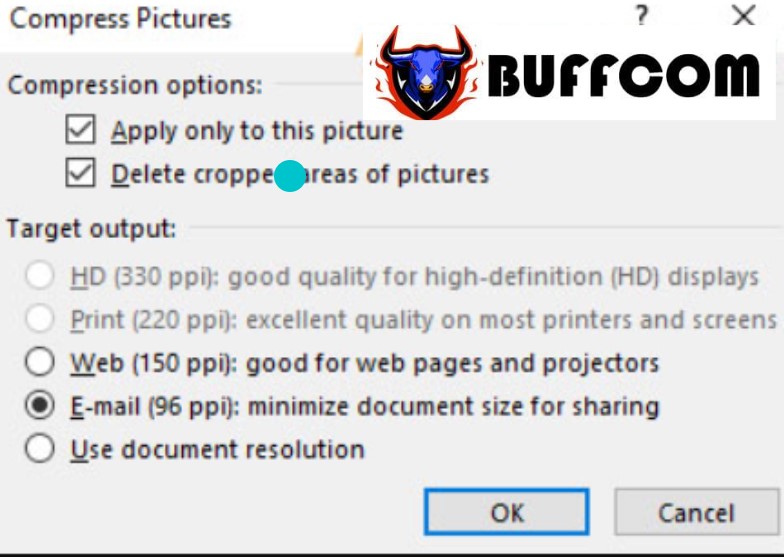This screenshot has height=557, width=784.
Task: Click the BUFFCOM wordmark text
Action: pos(624,74)
